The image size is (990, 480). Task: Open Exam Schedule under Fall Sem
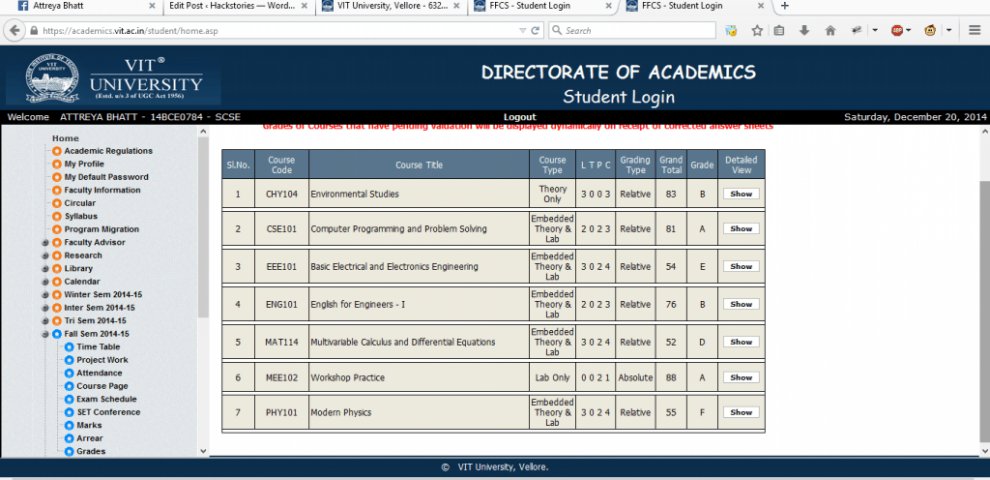(x=106, y=399)
